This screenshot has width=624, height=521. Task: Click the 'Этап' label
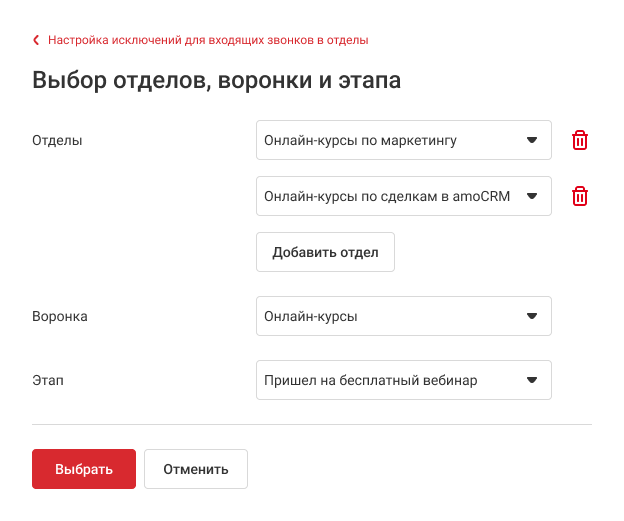48,380
